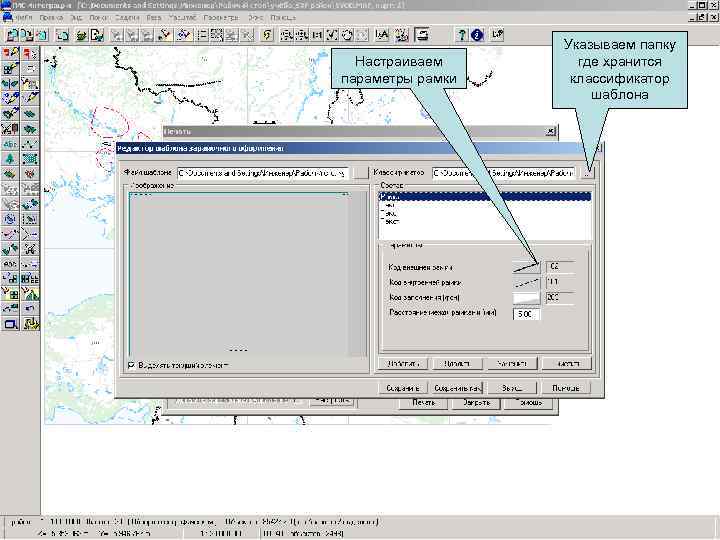This screenshot has width=720, height=540.
Task: Click the Сохранить button
Action: tap(403, 388)
